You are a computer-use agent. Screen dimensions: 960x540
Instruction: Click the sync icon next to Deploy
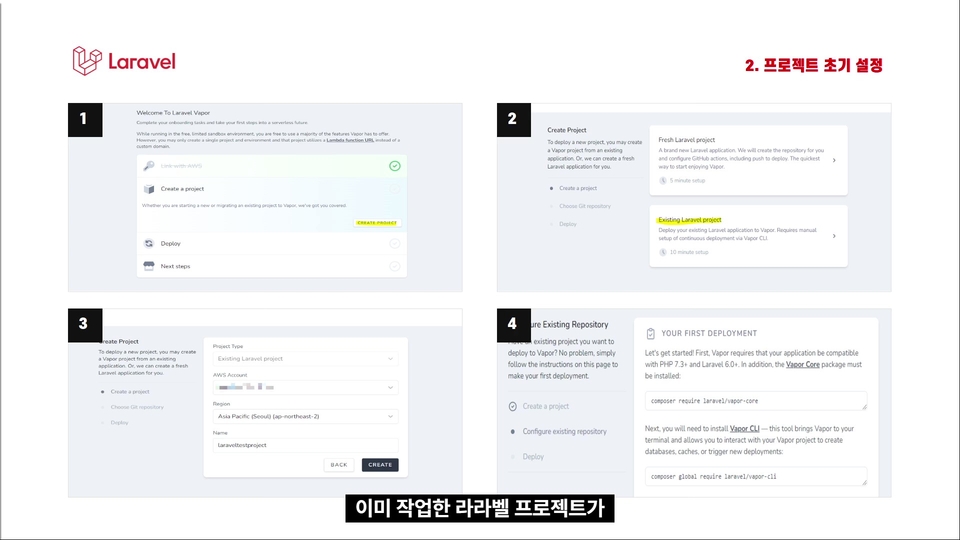click(x=149, y=244)
